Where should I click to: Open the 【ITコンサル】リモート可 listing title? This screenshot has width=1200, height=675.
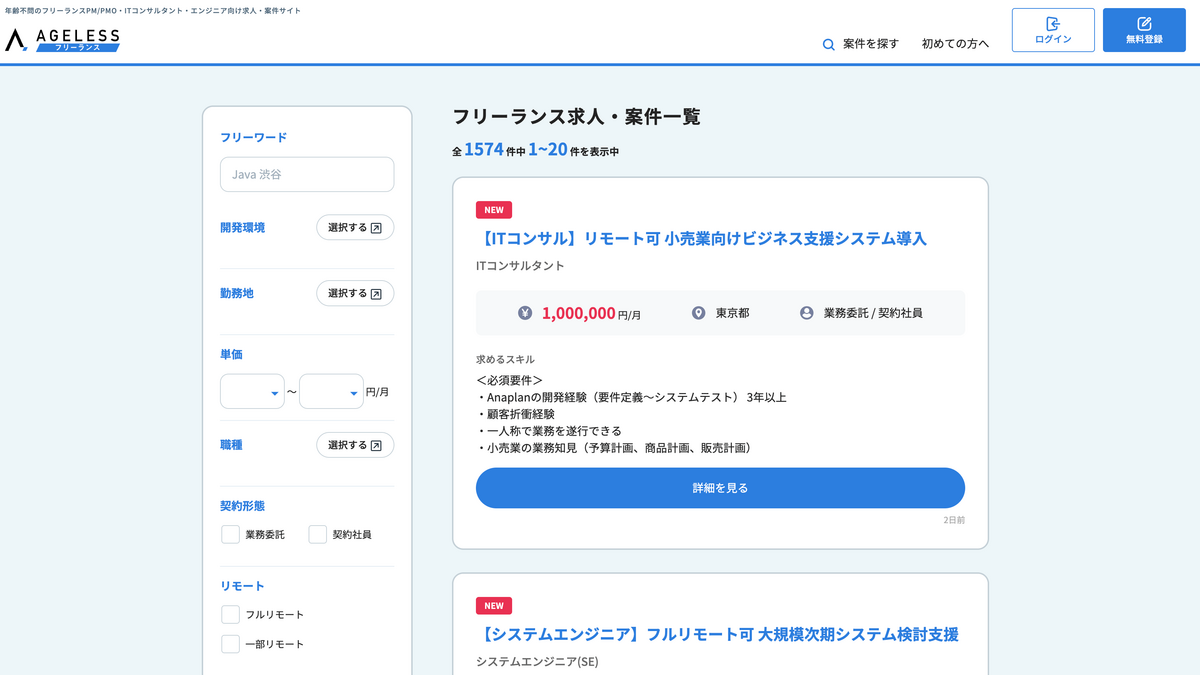click(x=701, y=238)
